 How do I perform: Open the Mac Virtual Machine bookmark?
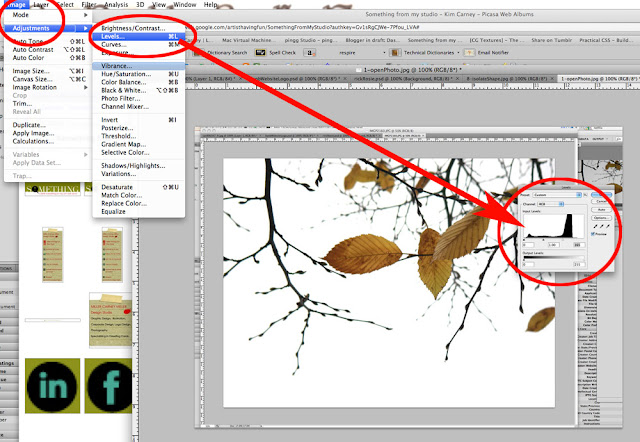pos(249,40)
